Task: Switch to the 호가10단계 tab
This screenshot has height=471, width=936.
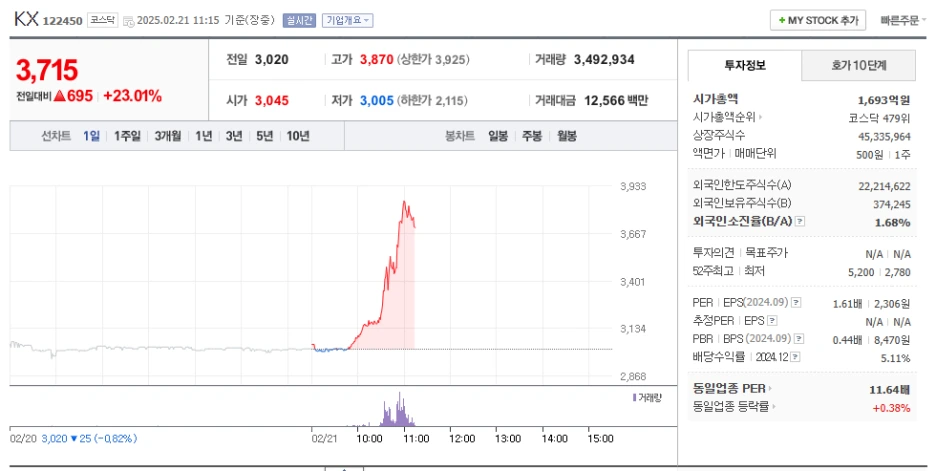Action: 858,65
